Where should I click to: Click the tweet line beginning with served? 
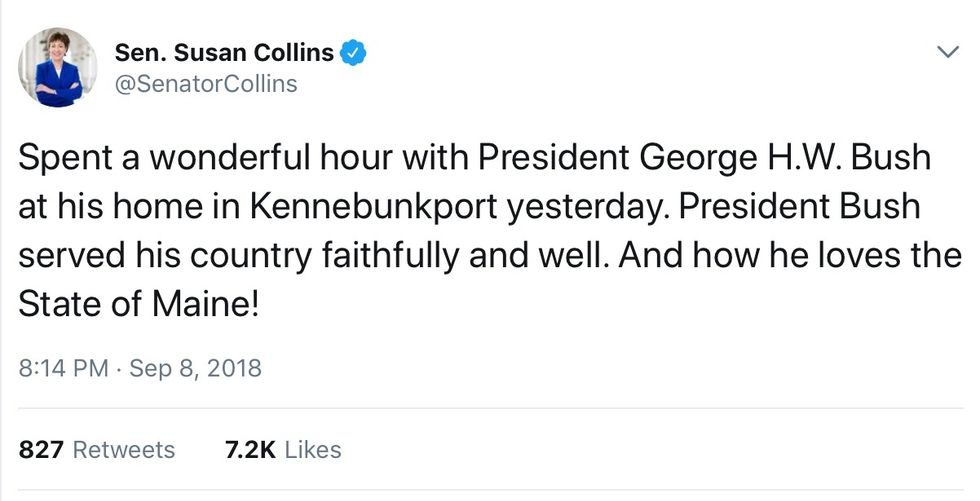click(490, 254)
